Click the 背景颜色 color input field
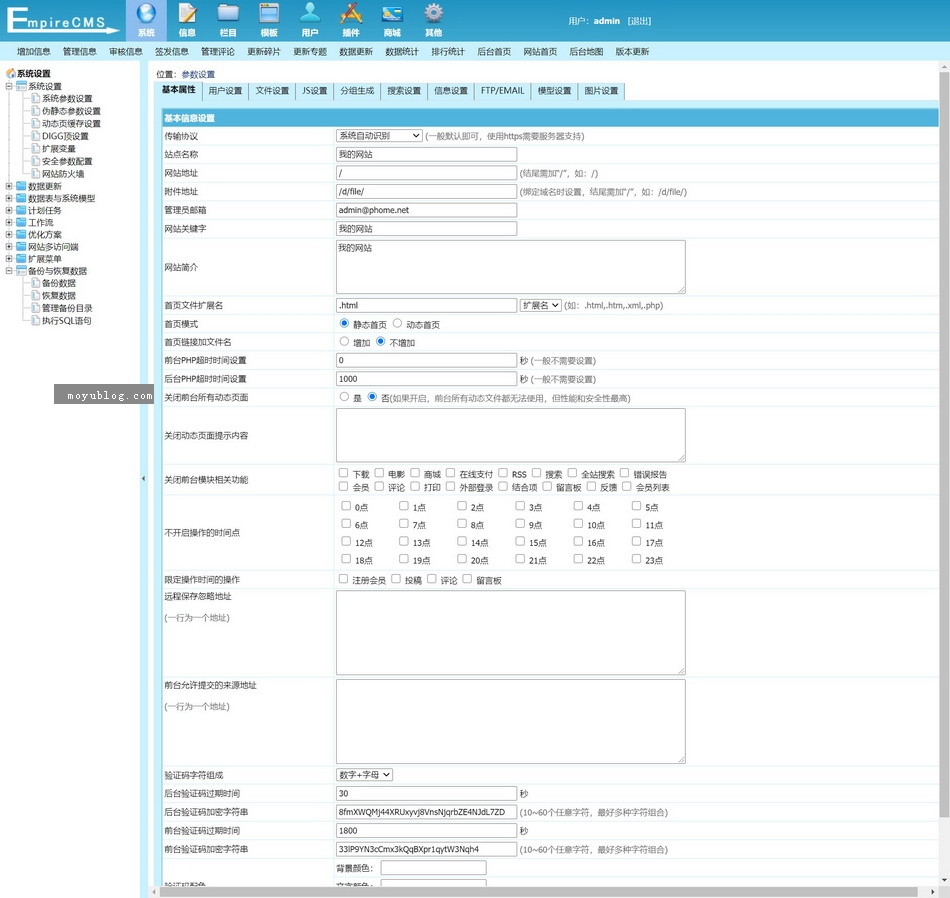 [x=433, y=868]
